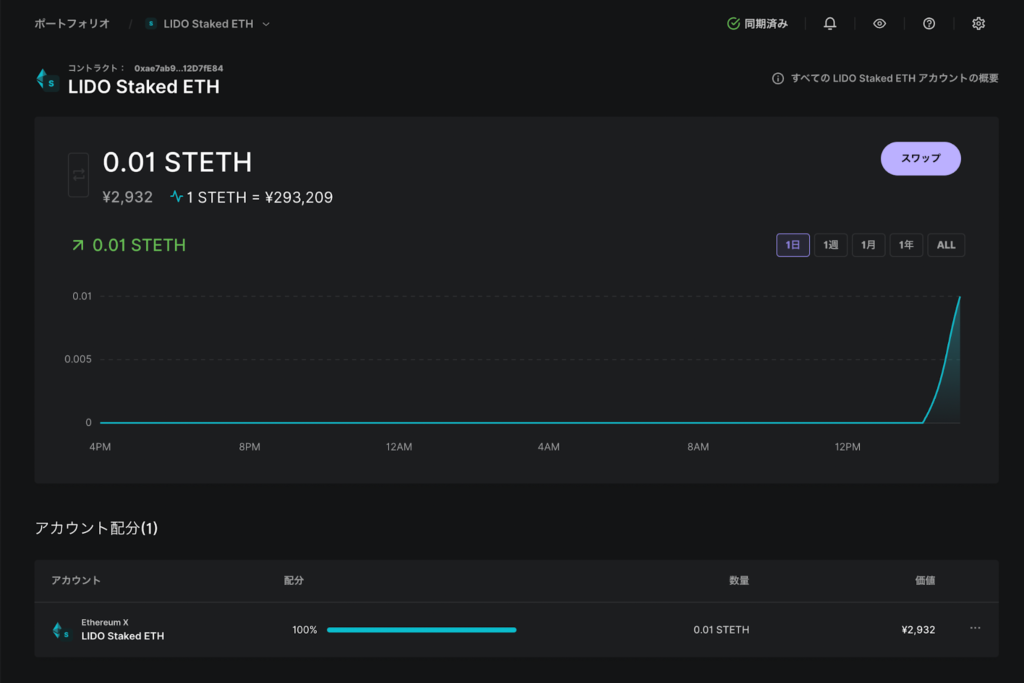Click the 100% allocation progress bar
This screenshot has width=1024, height=683.
point(422,629)
